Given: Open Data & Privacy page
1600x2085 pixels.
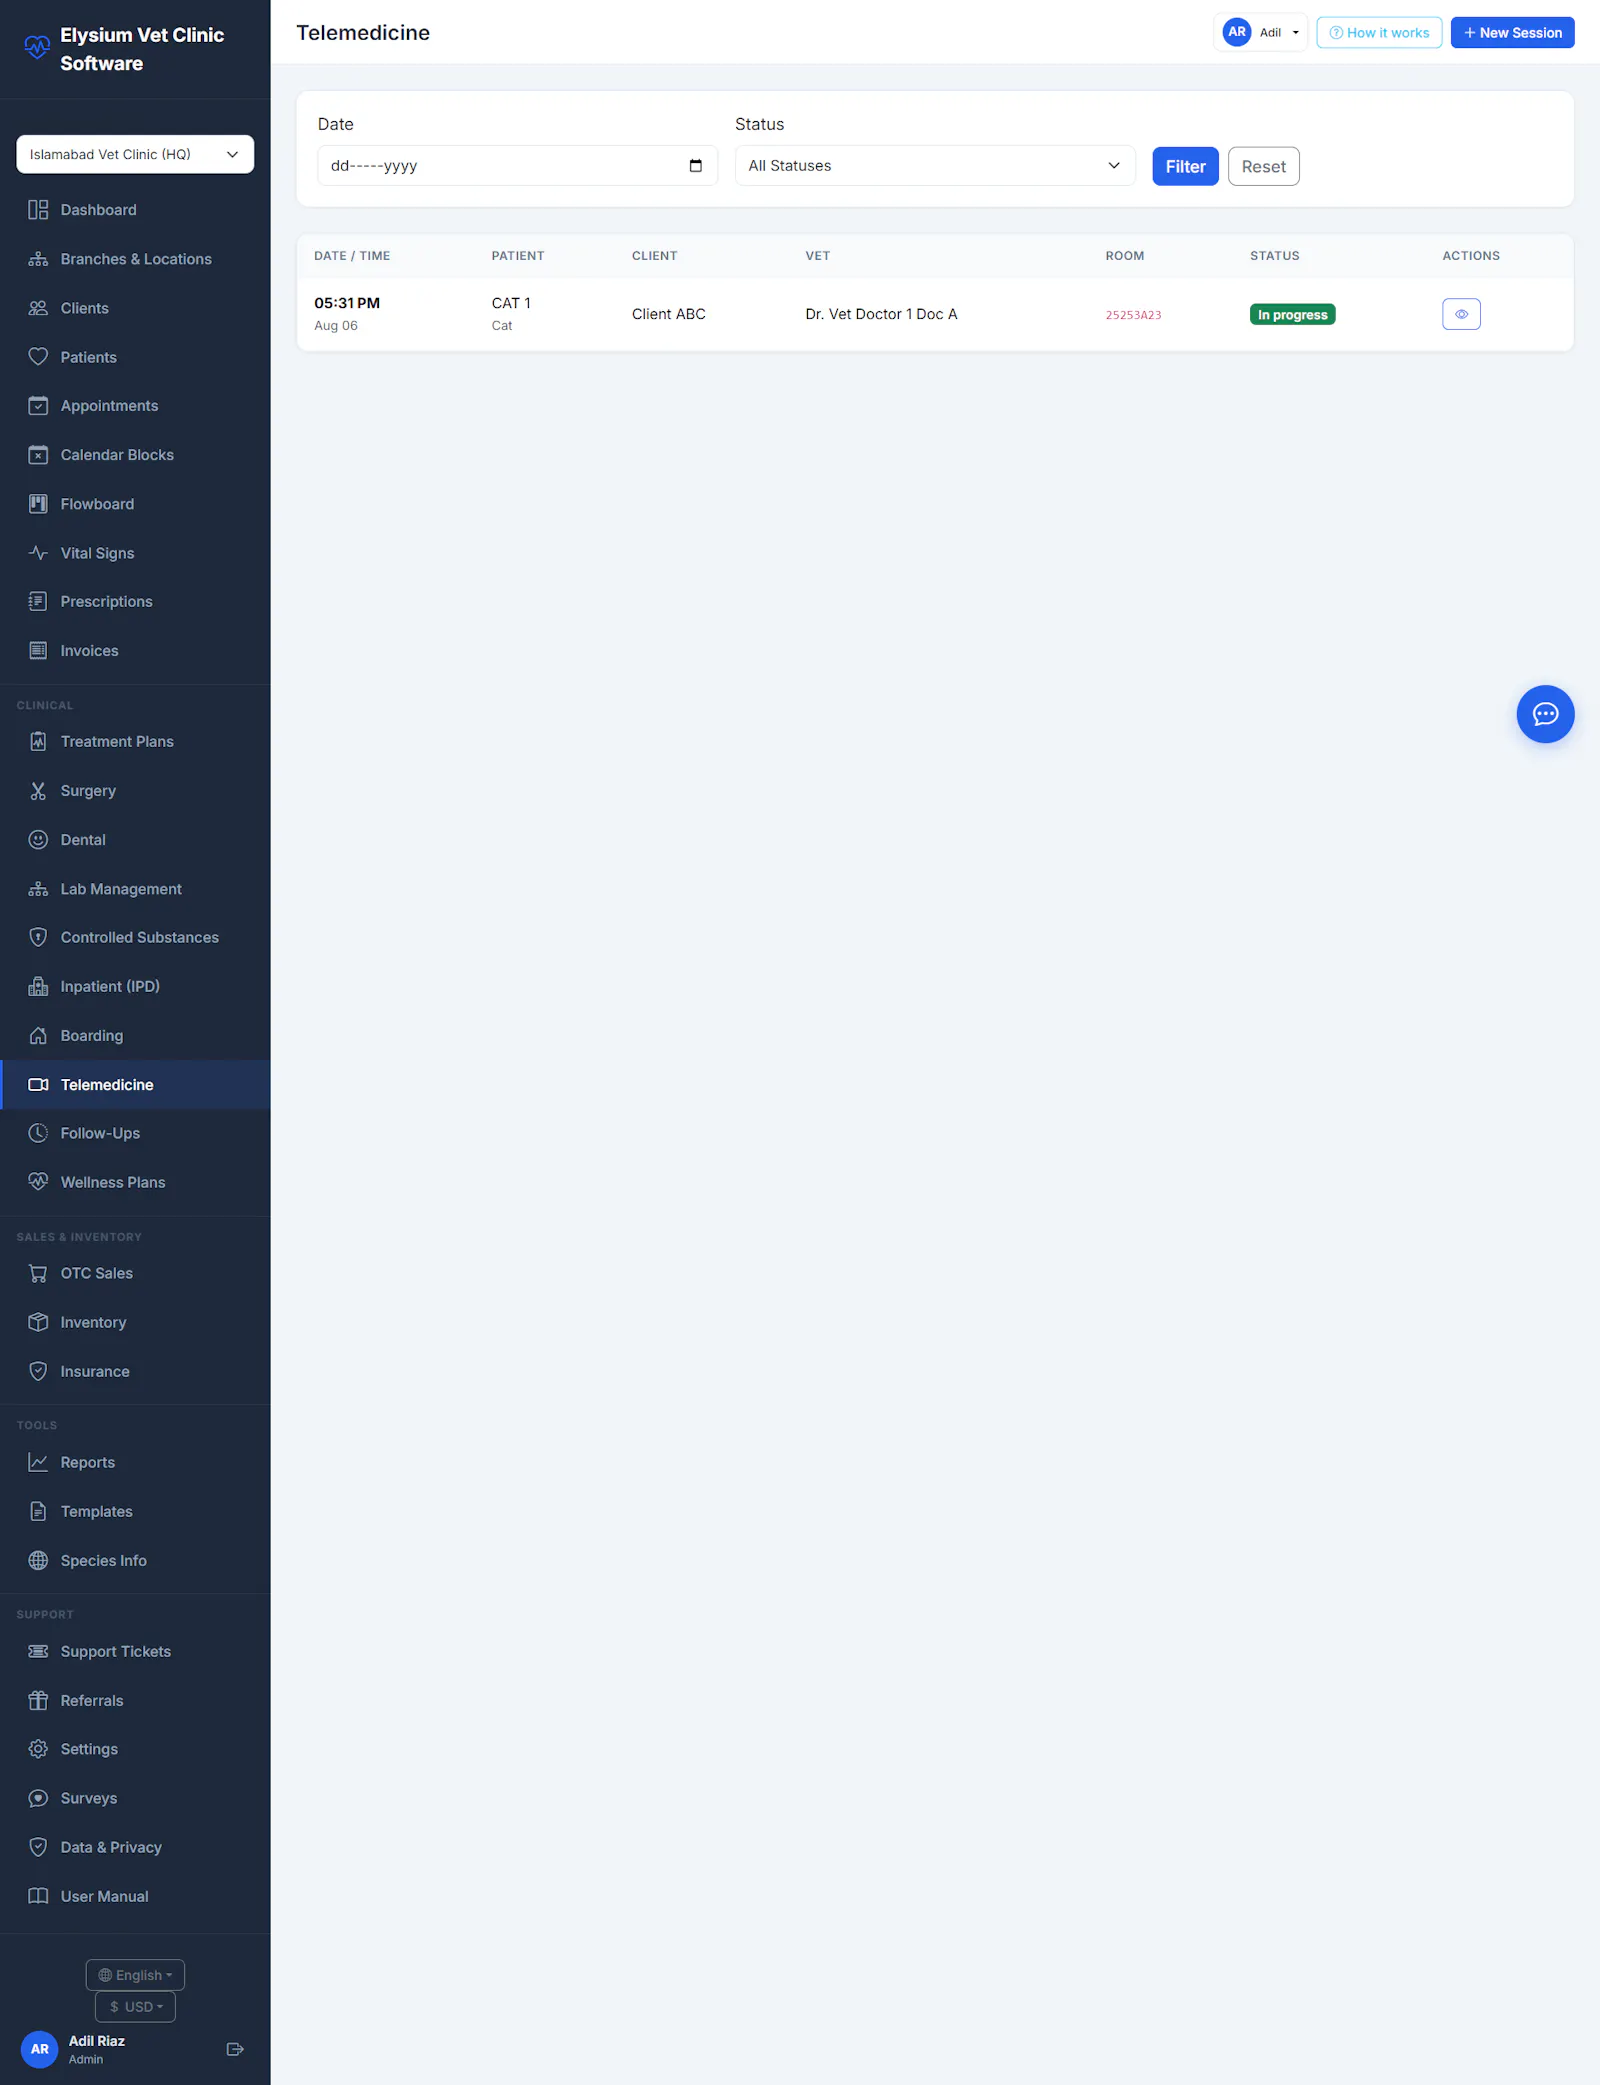Looking at the screenshot, I should (135, 1848).
